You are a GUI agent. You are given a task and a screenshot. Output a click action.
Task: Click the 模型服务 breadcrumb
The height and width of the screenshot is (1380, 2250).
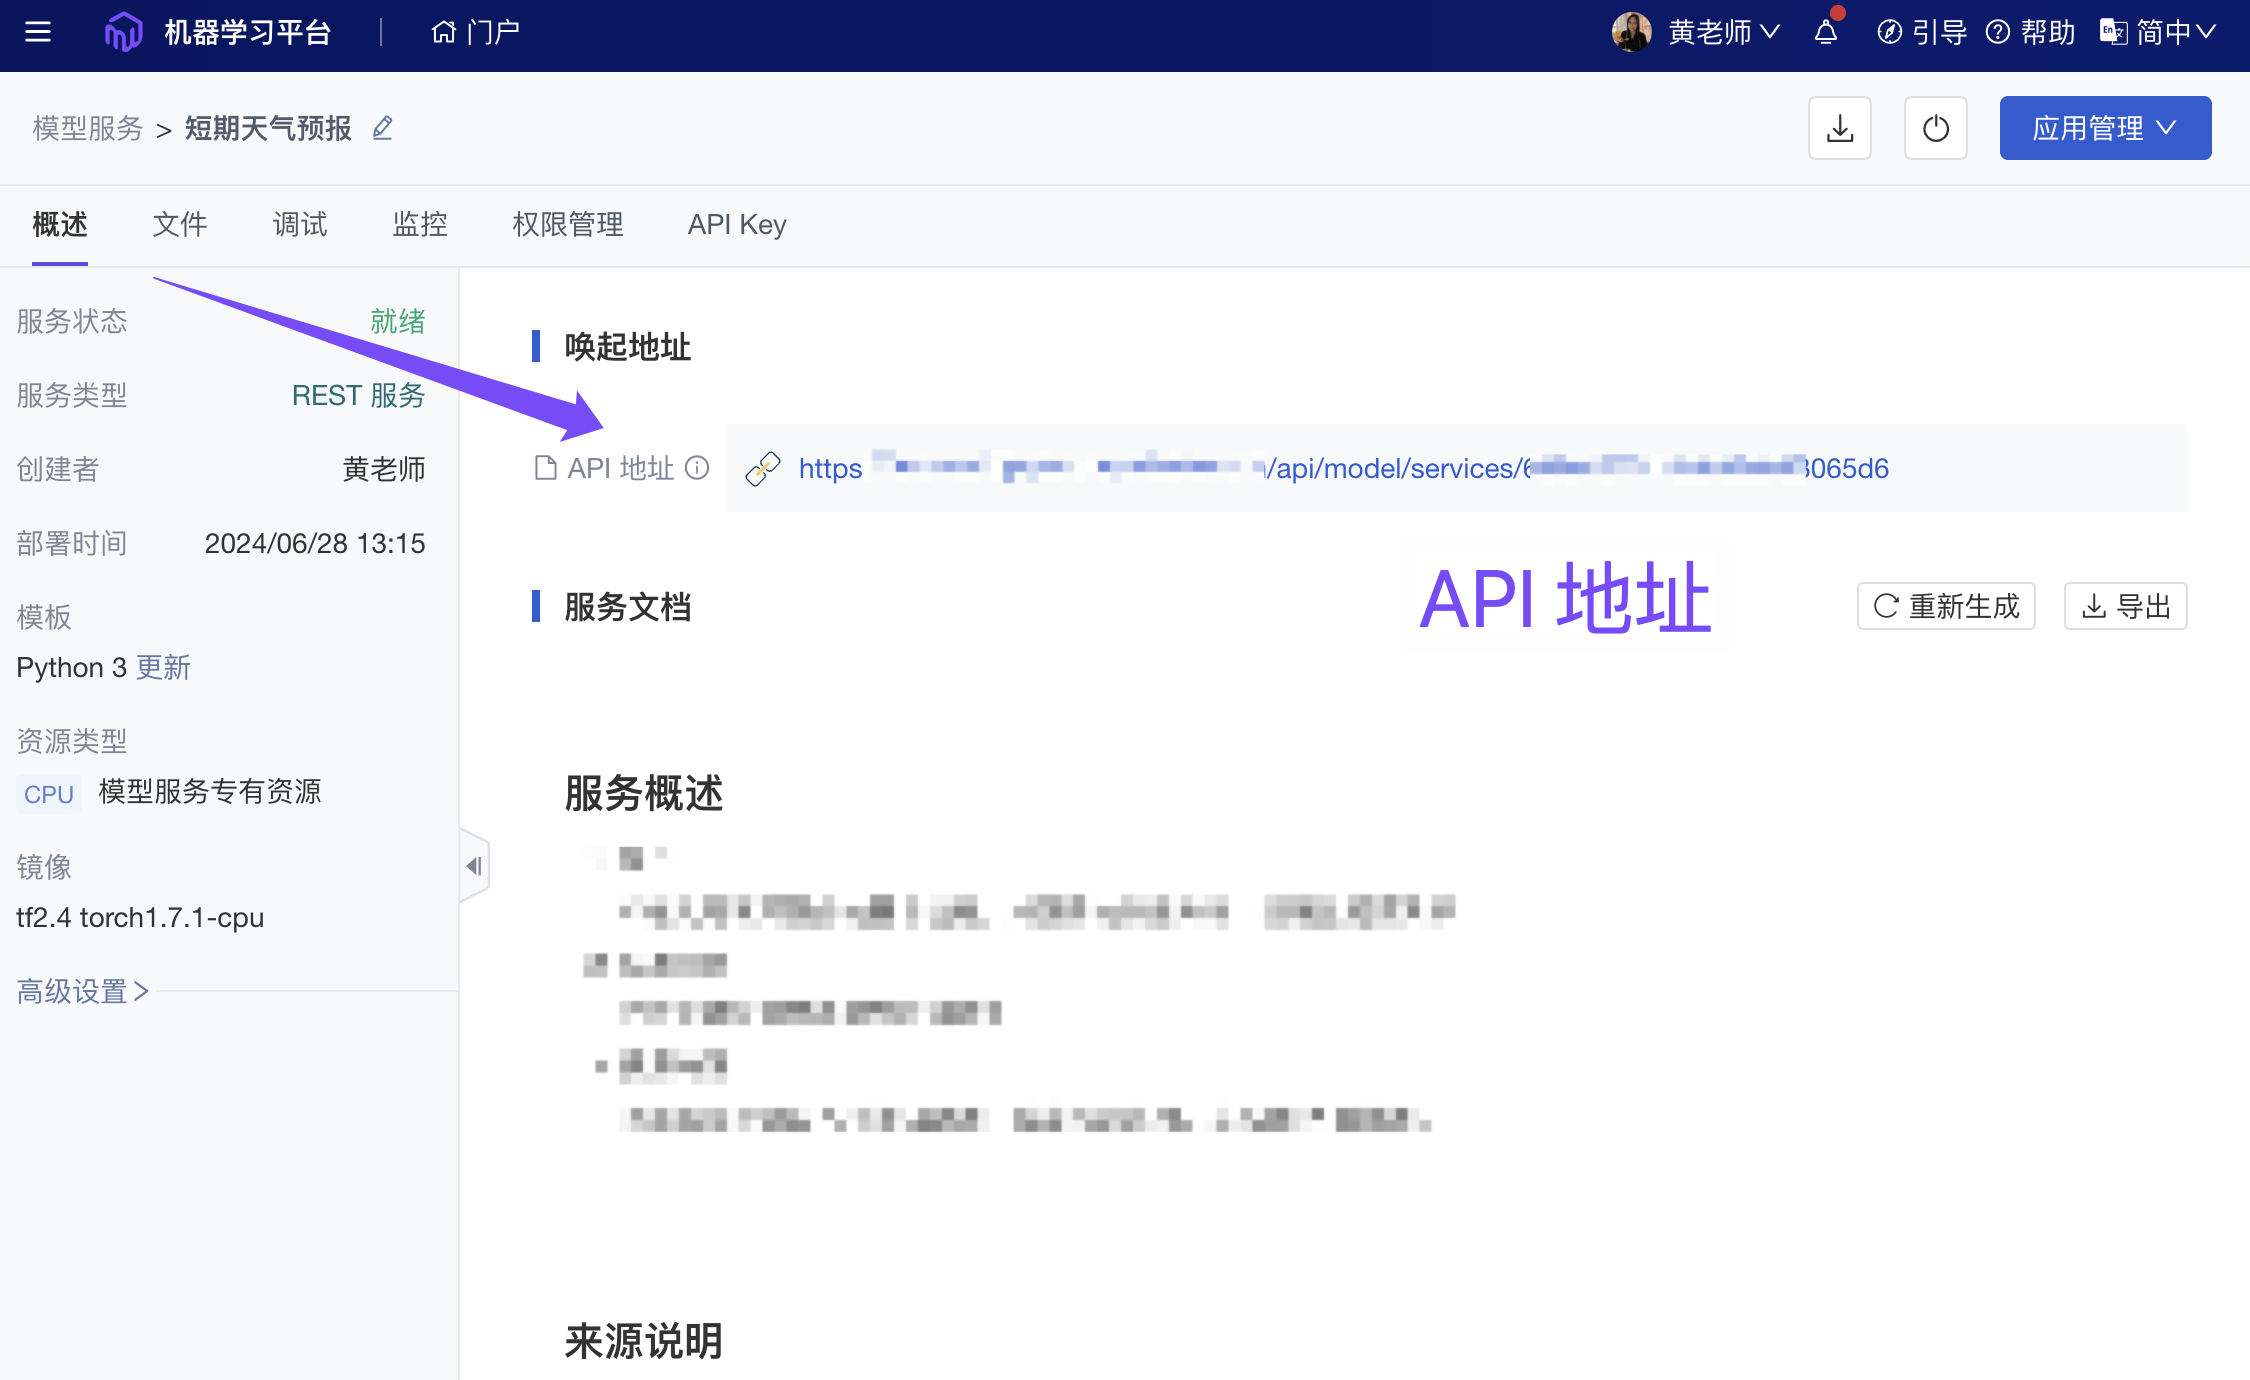88,128
